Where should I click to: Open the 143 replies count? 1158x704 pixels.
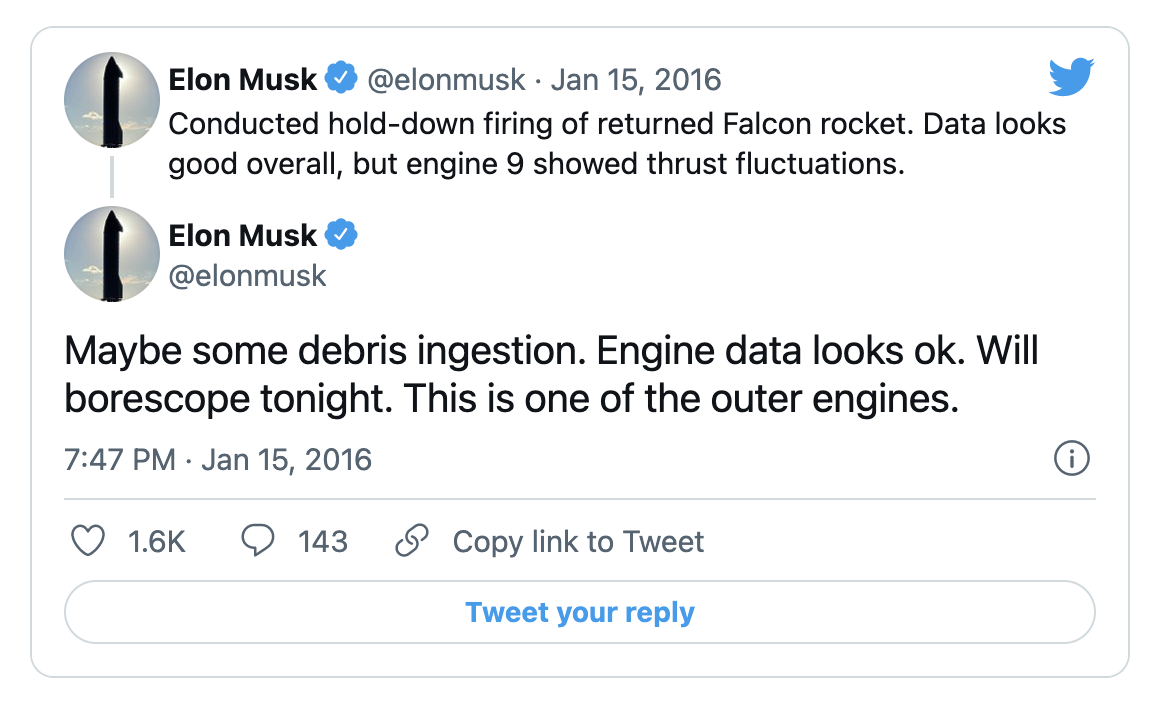coord(325,541)
